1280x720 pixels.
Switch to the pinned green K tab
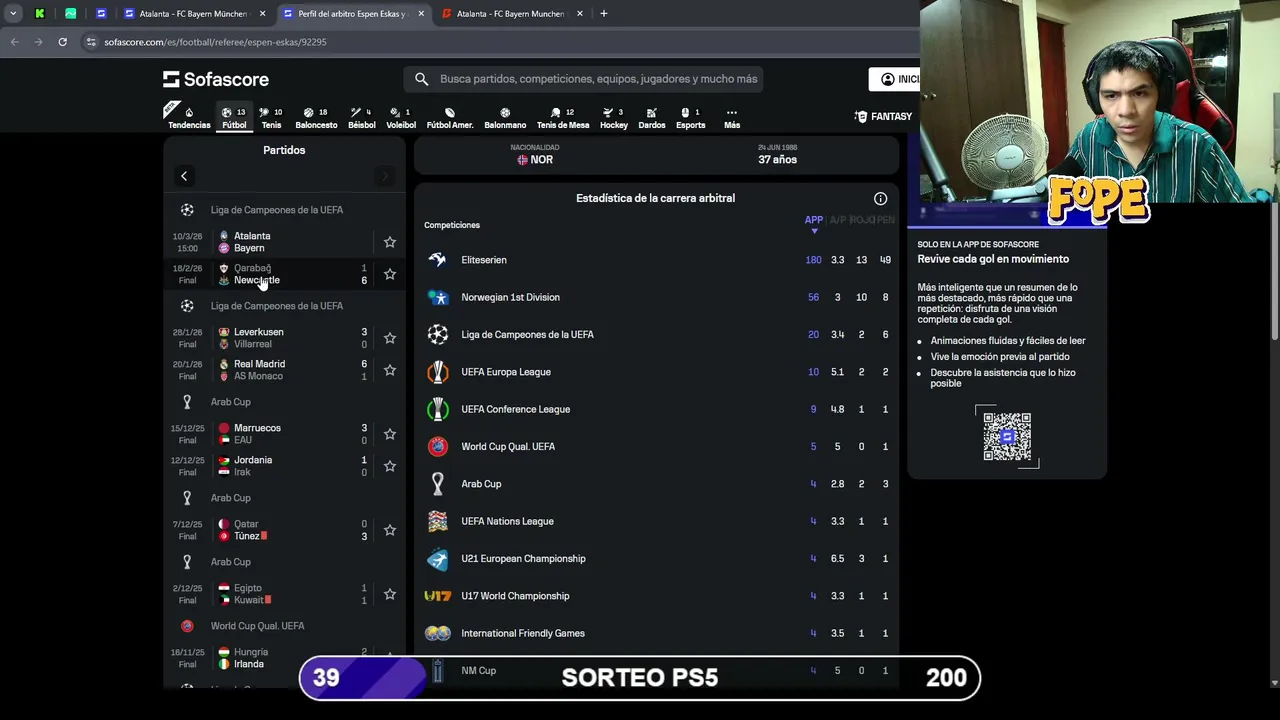(x=39, y=14)
